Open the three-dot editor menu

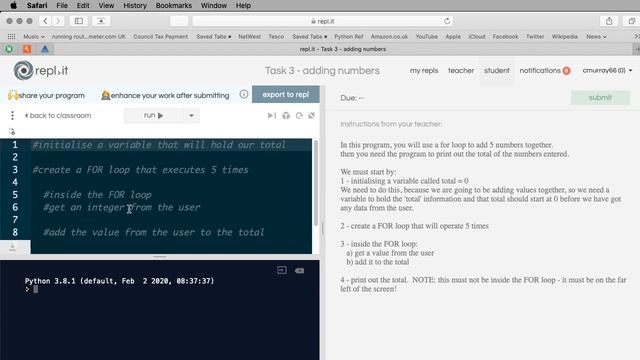tap(13, 116)
